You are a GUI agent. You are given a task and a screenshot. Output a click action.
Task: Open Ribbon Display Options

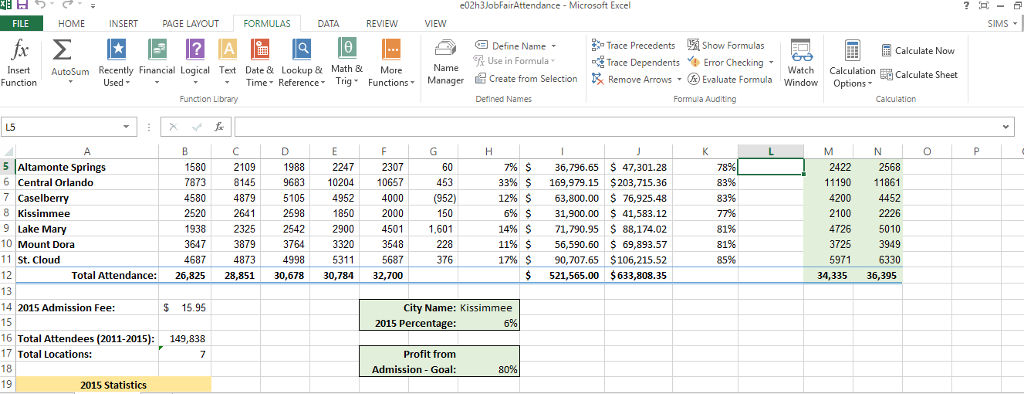tap(983, 5)
